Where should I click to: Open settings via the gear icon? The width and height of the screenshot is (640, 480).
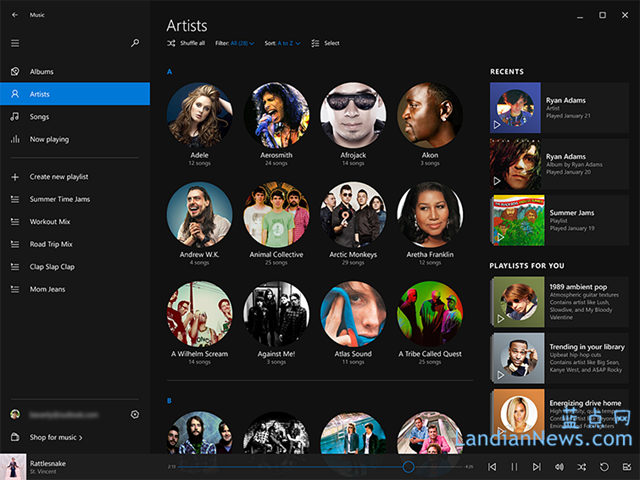[x=135, y=415]
